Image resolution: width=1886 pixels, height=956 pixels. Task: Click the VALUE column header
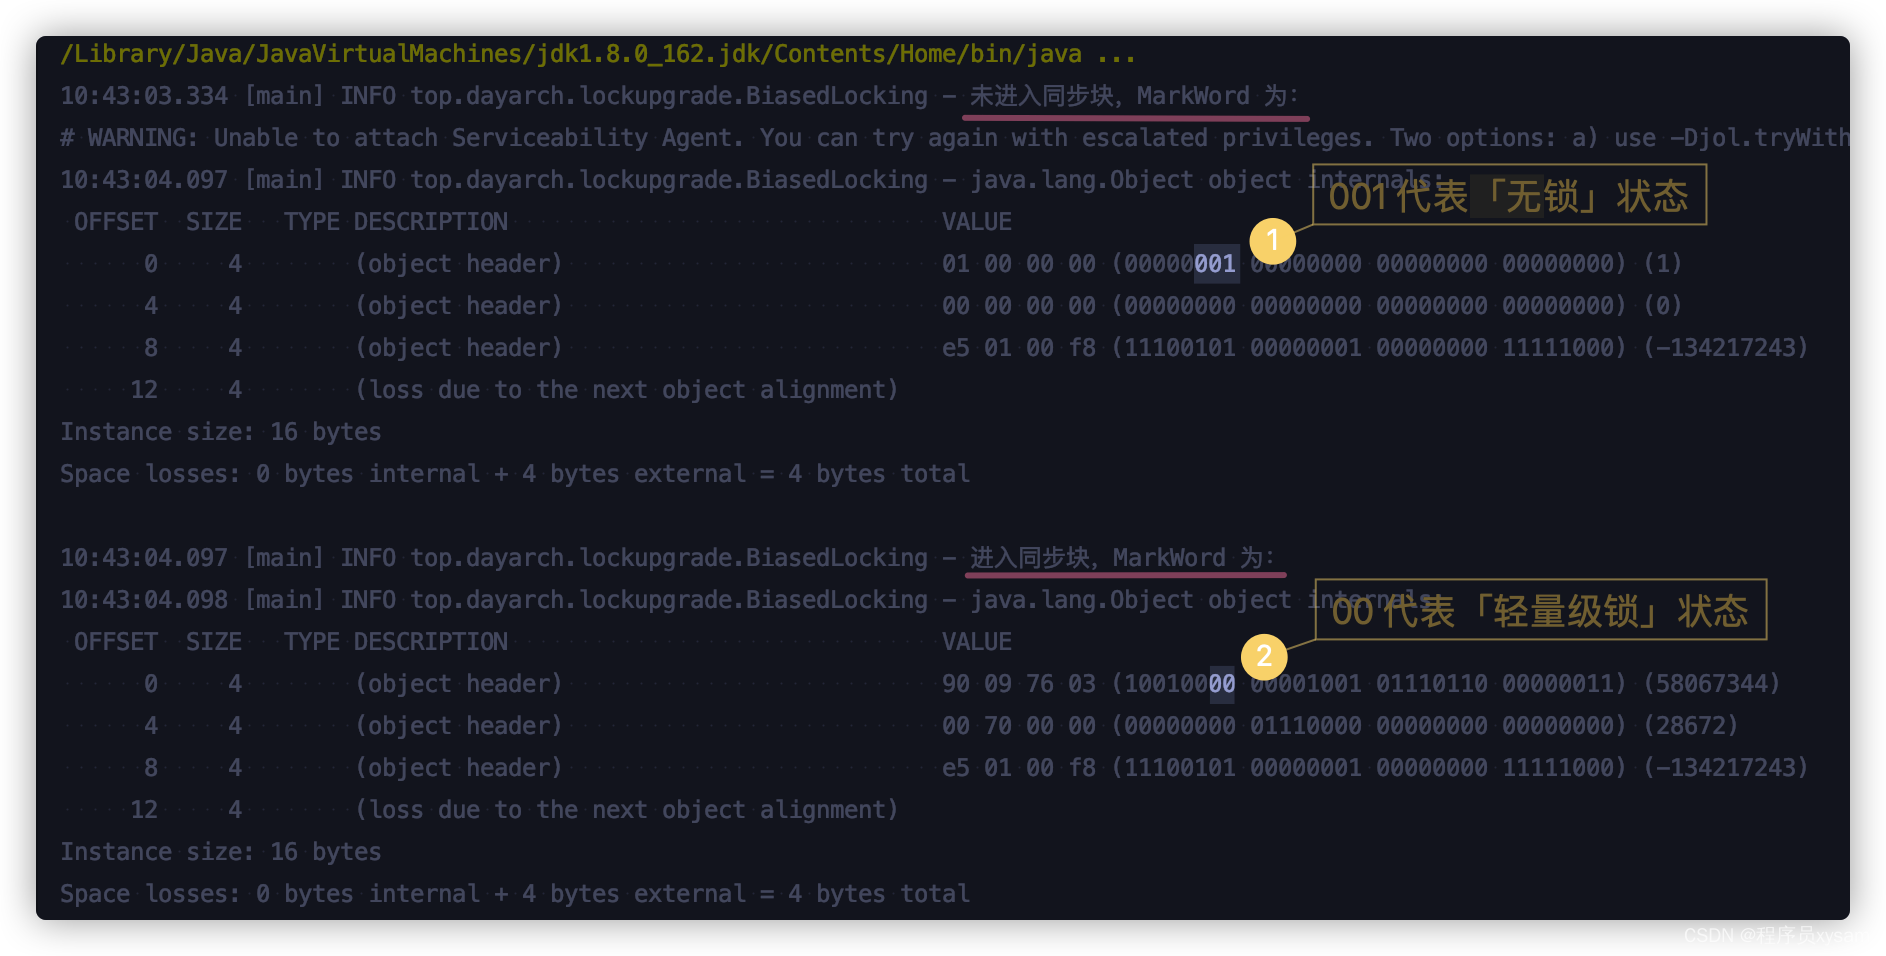click(x=977, y=220)
